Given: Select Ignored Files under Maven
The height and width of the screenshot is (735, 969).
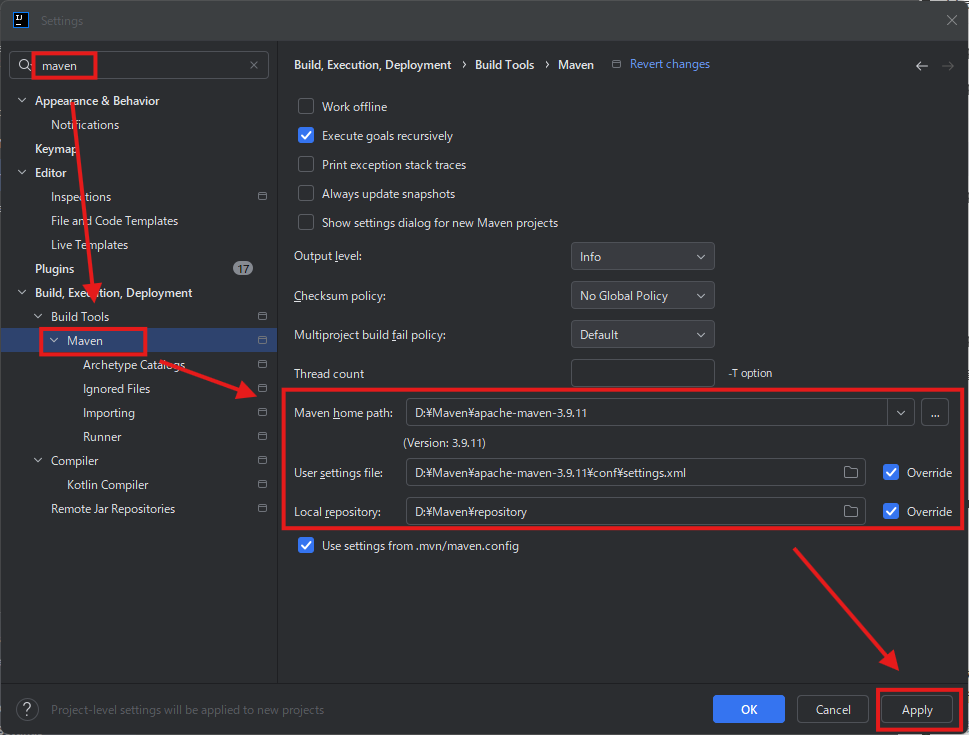Looking at the screenshot, I should pos(116,389).
